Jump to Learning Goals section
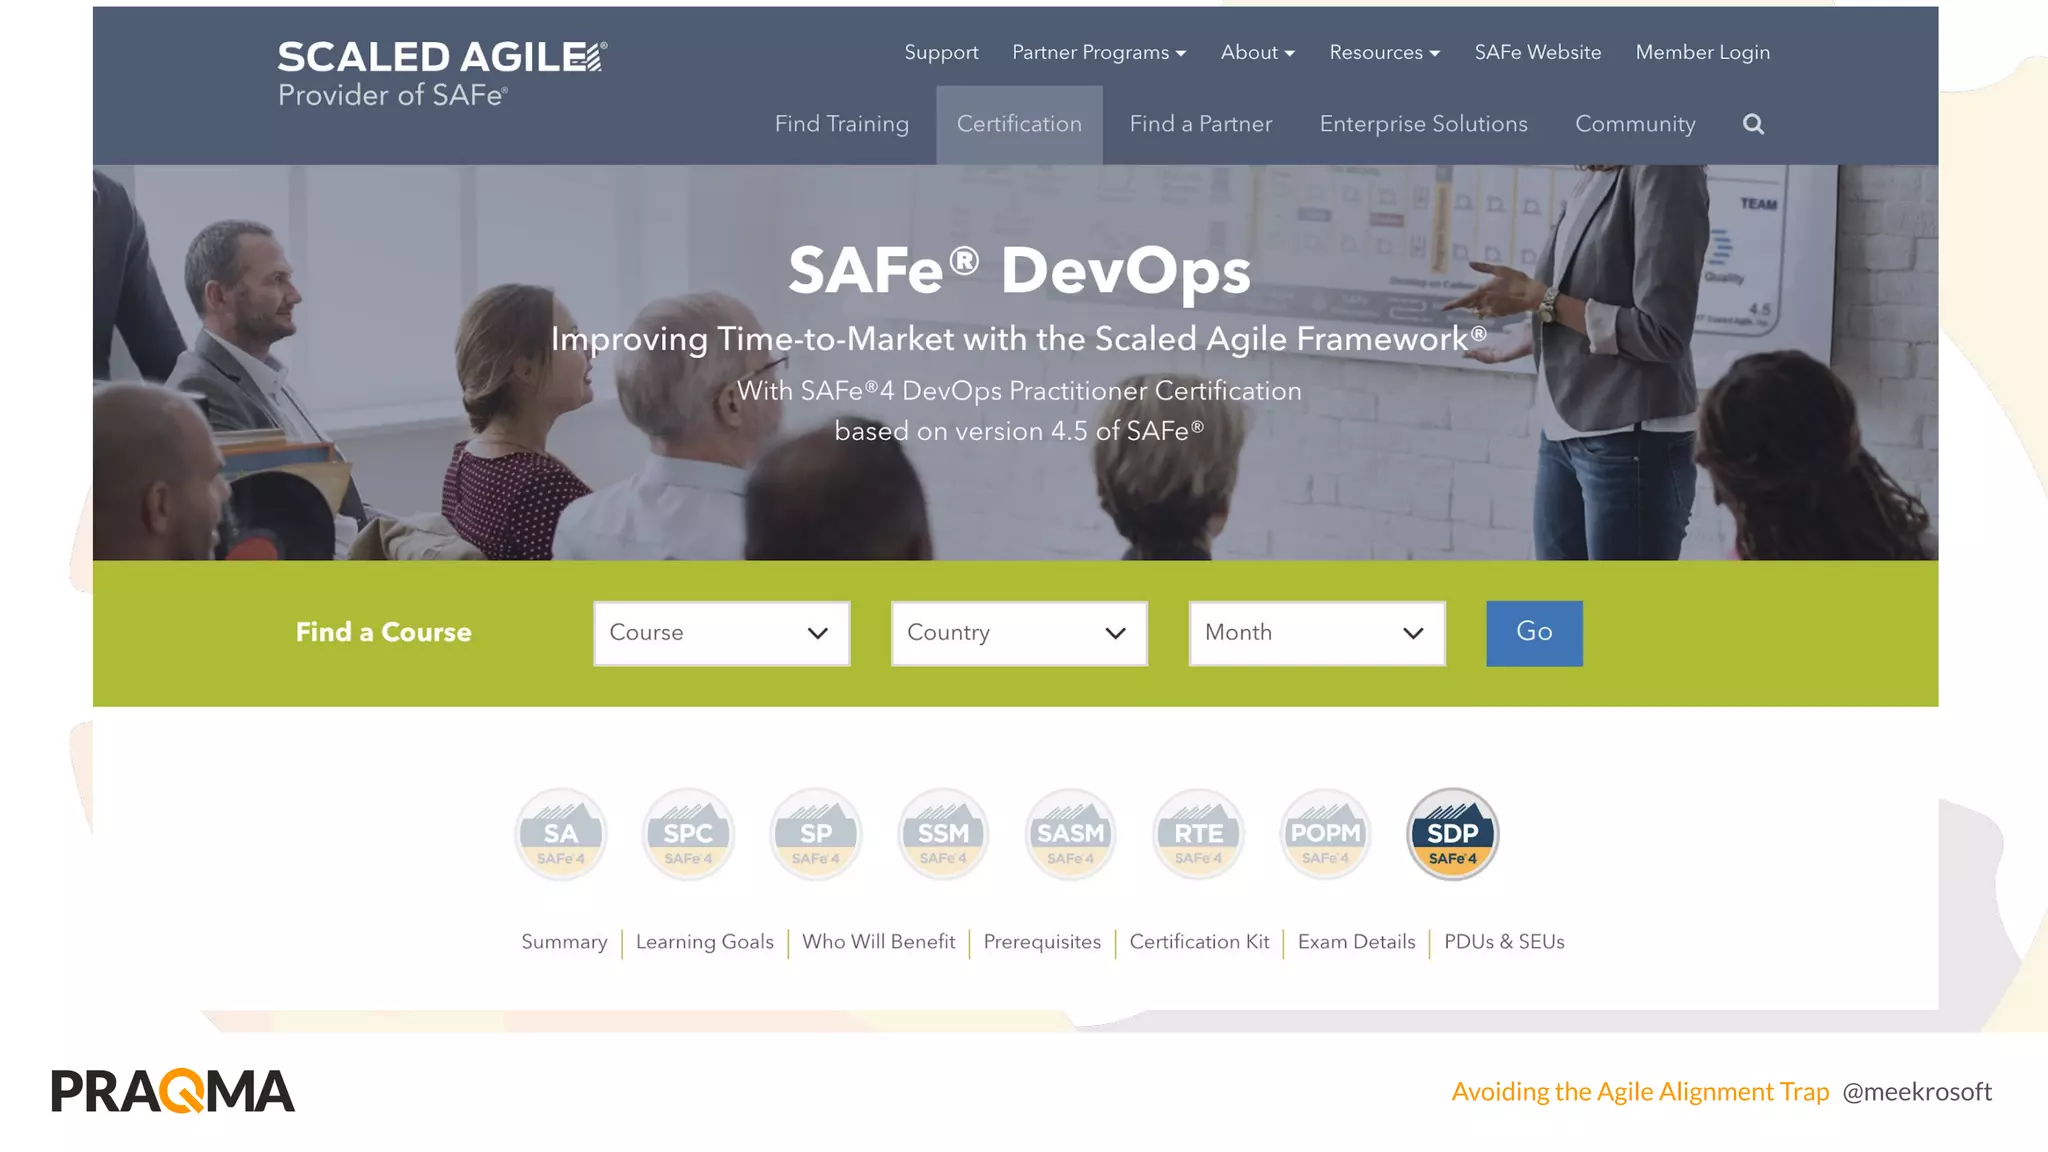 [704, 942]
